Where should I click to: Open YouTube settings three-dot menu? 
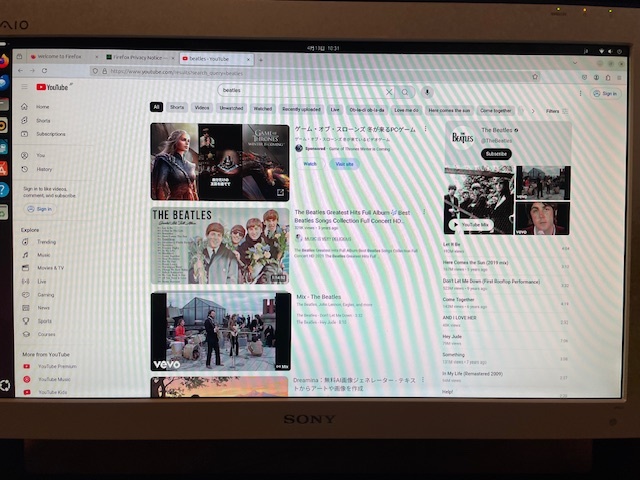click(x=580, y=93)
